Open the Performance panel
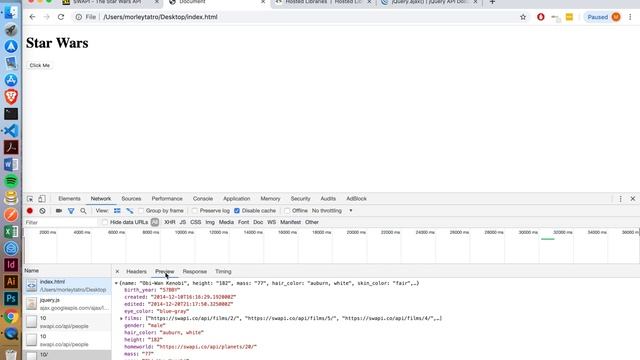This screenshot has width=640, height=360. click(167, 199)
